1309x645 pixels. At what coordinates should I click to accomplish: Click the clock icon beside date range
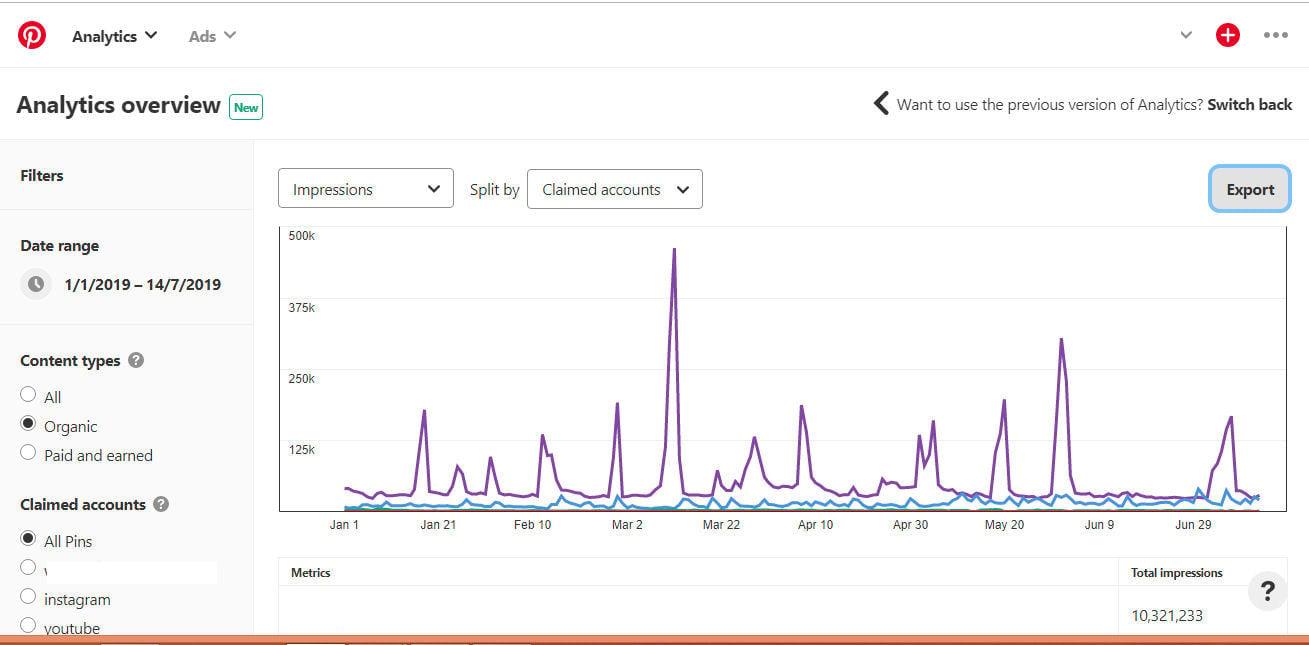point(36,284)
